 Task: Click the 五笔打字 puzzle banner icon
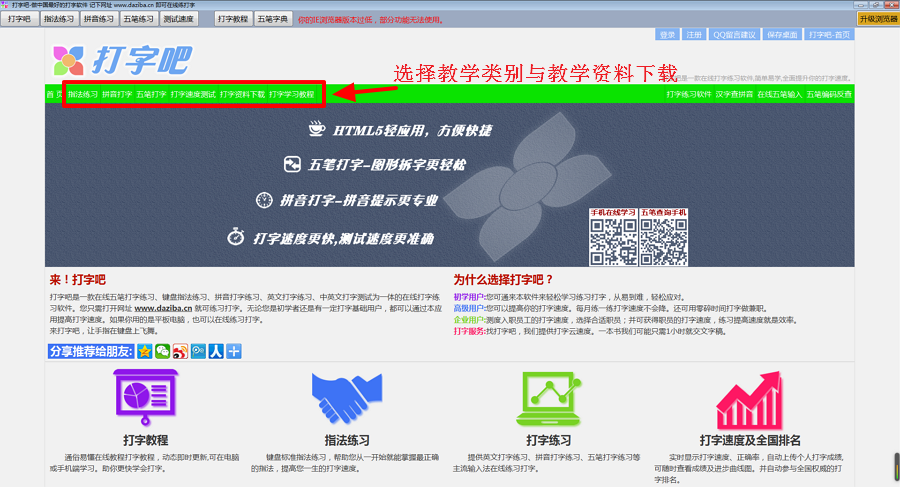pyautogui.click(x=292, y=164)
